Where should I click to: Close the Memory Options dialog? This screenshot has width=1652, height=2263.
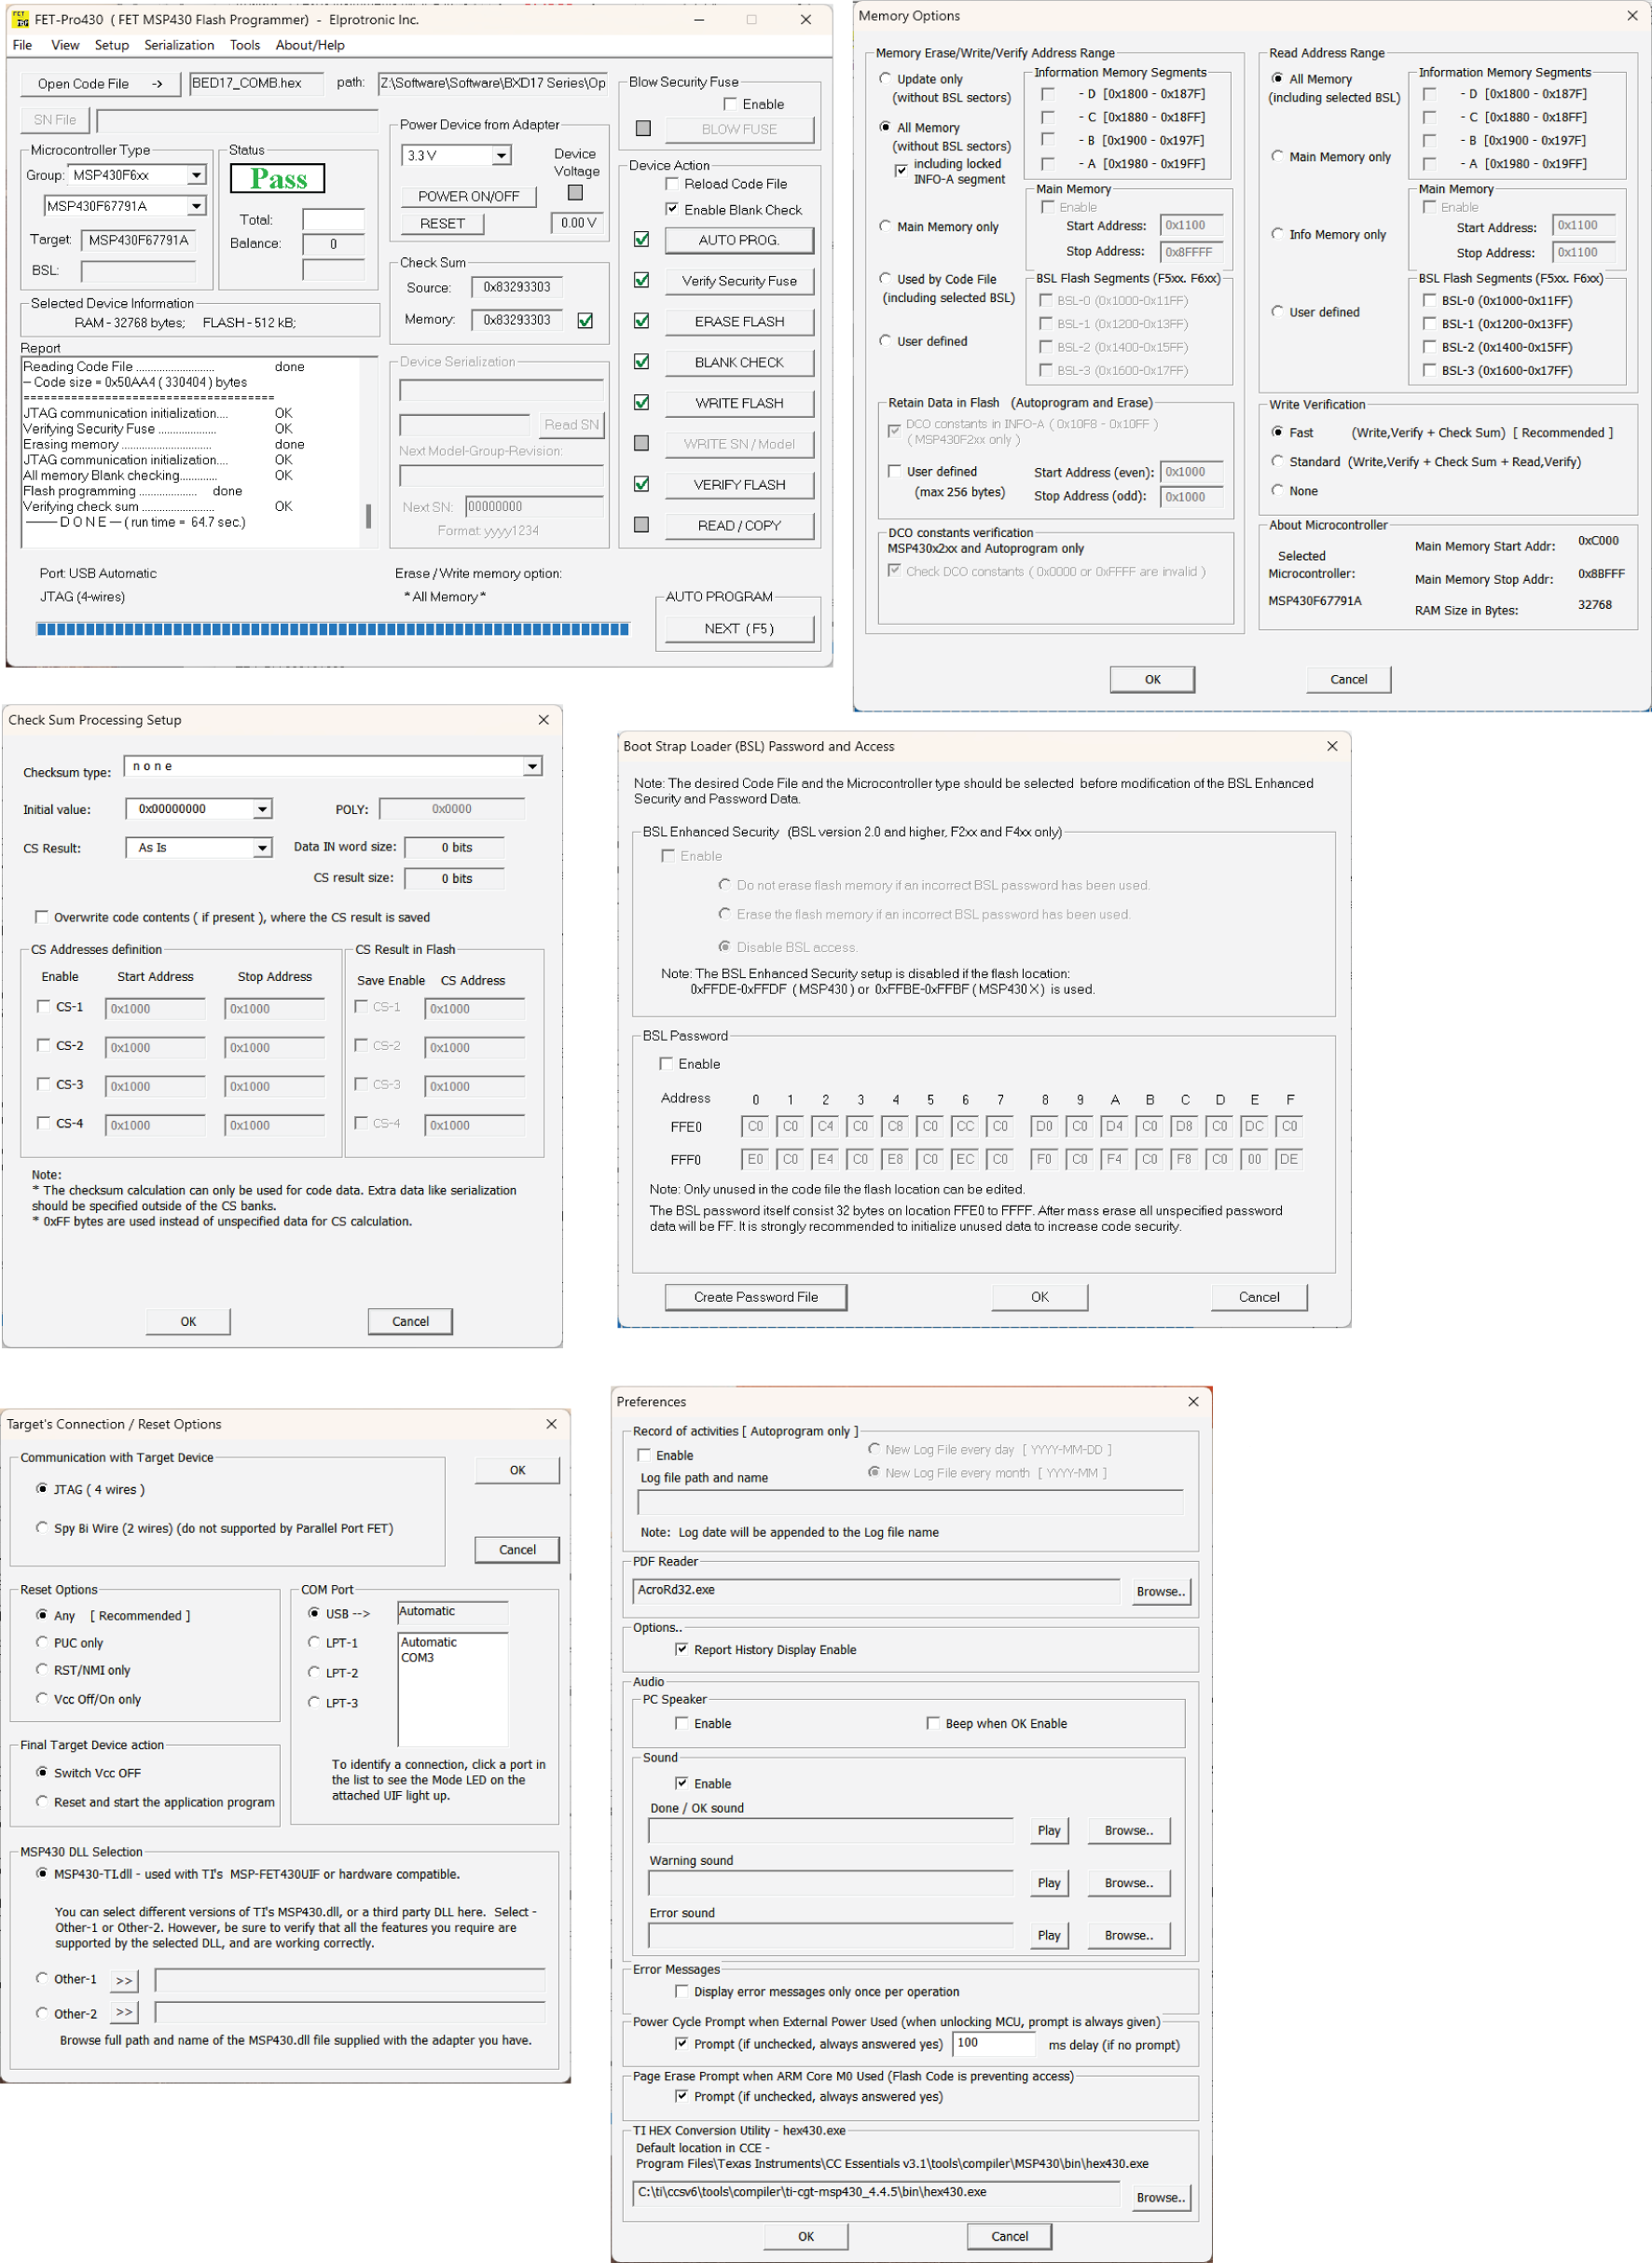coord(1632,16)
